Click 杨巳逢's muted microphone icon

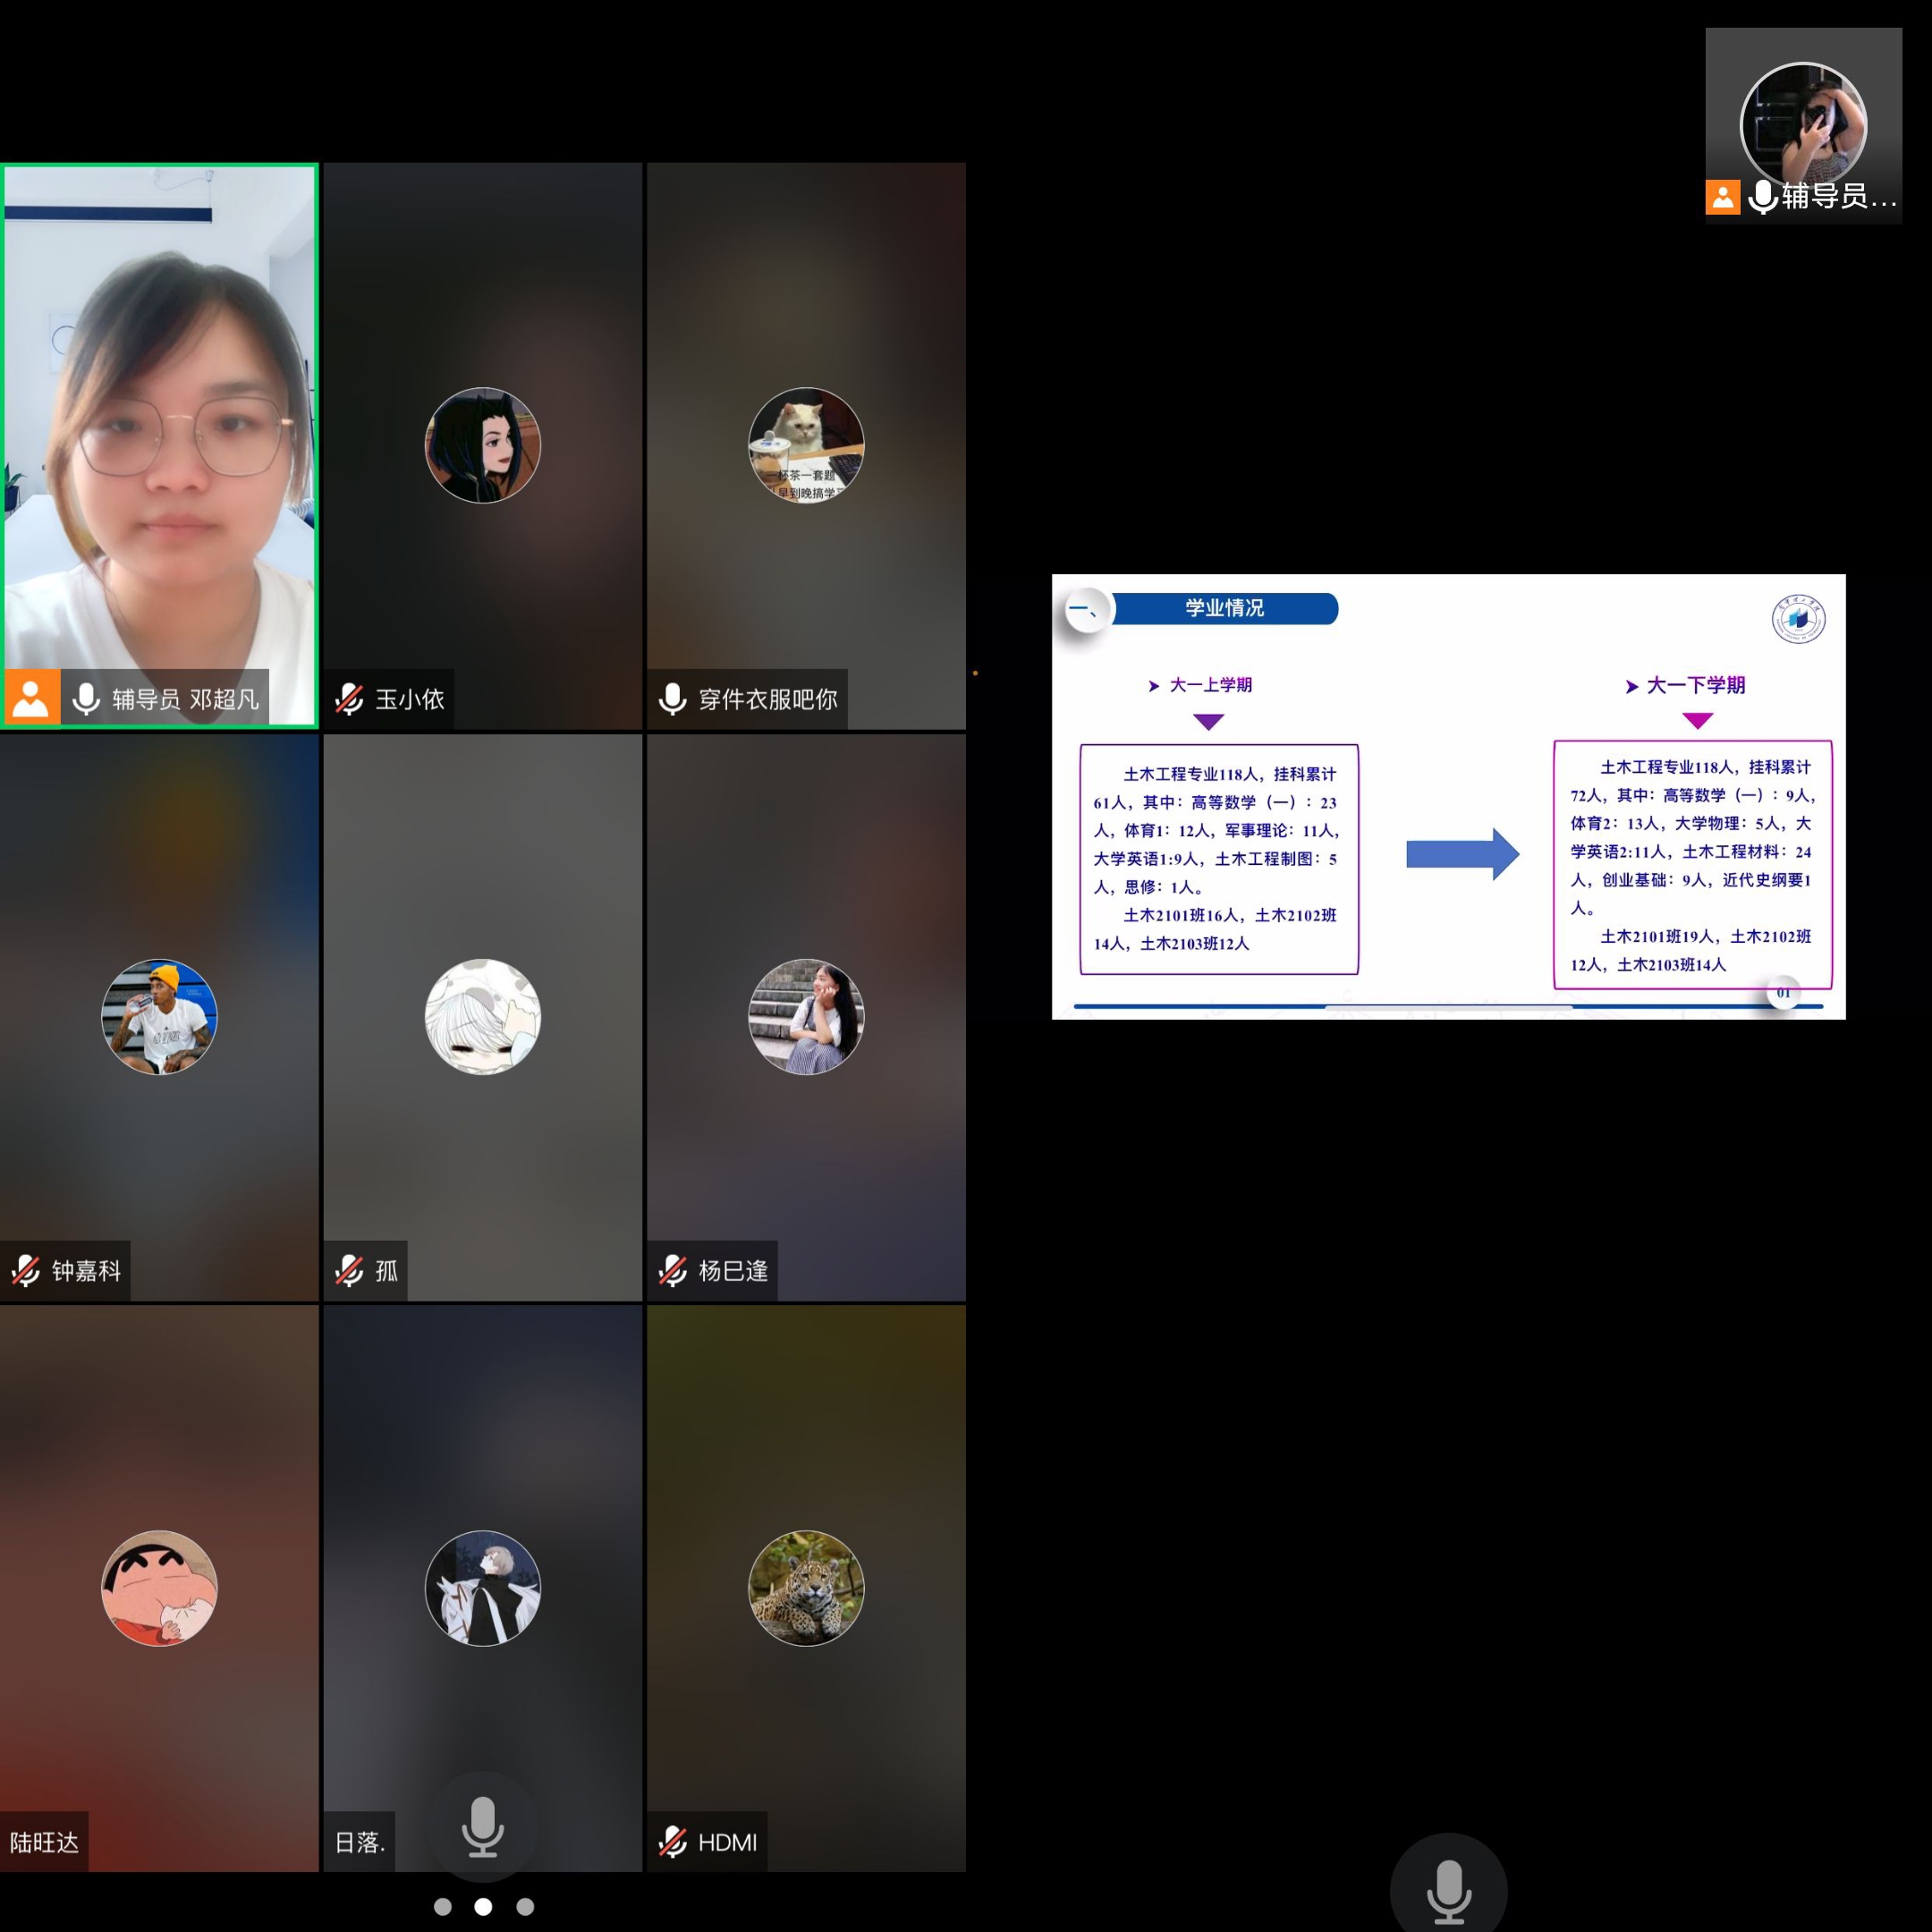coord(672,1270)
